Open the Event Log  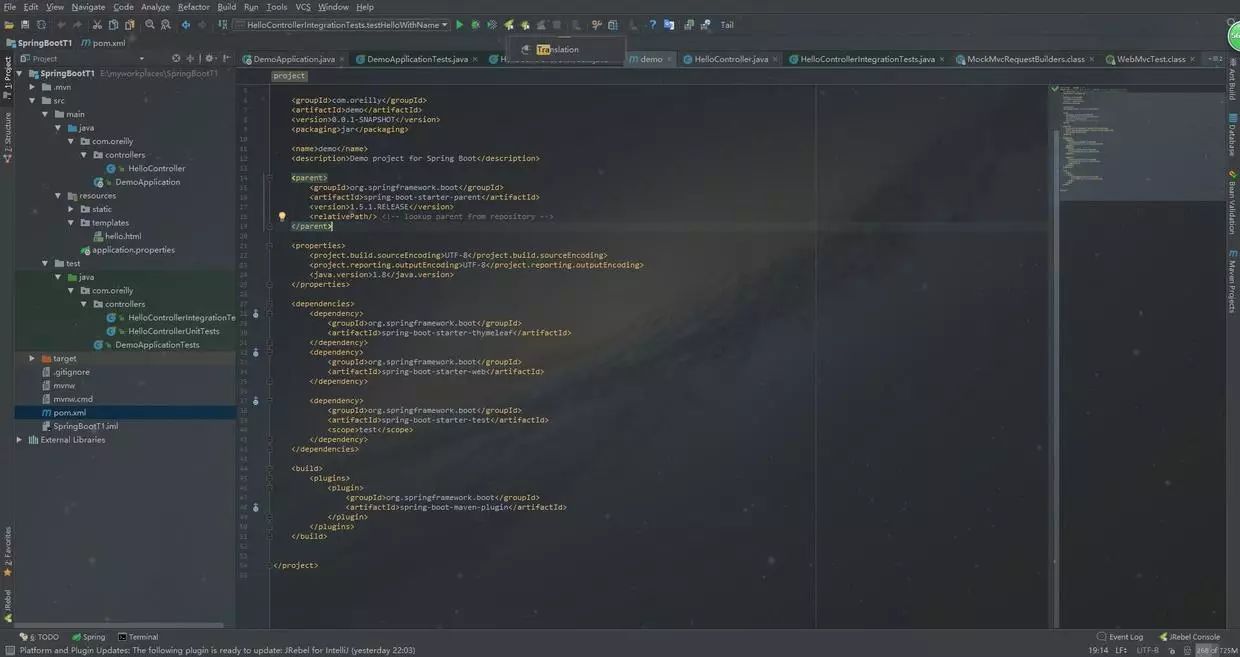pyautogui.click(x=1120, y=637)
